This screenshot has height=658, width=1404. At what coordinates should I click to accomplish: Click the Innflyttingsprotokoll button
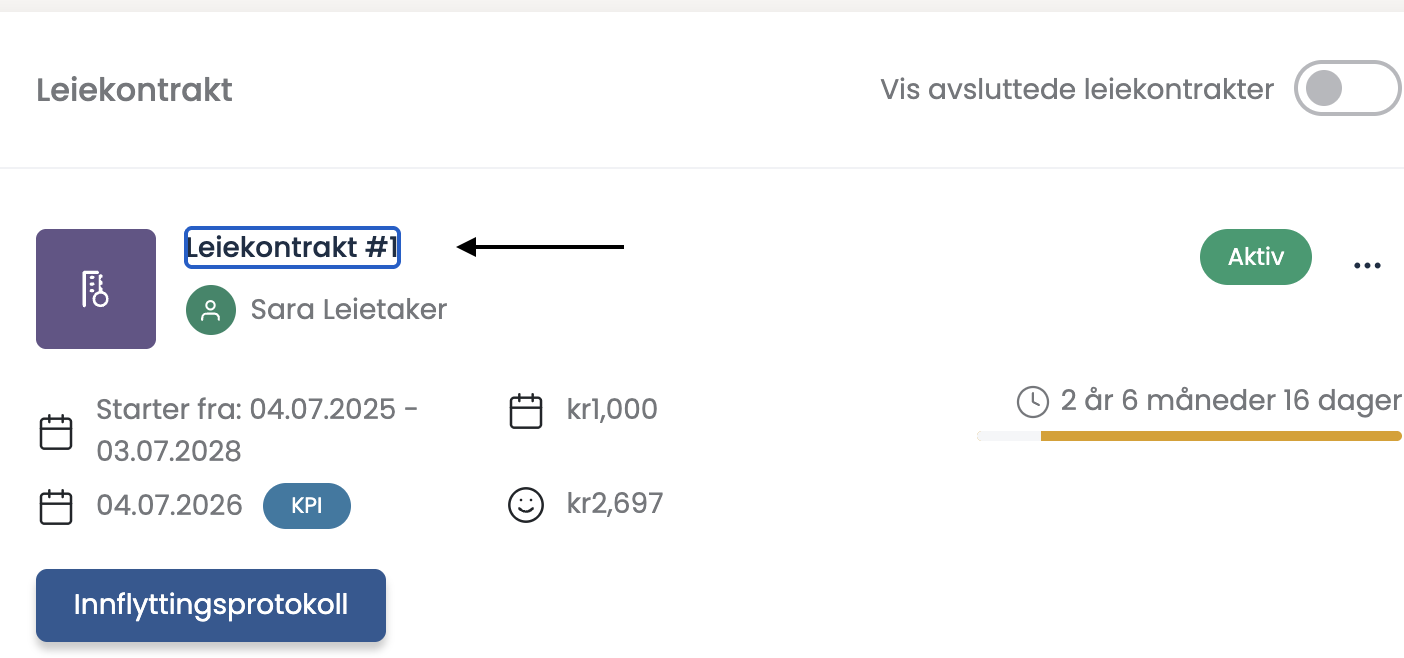211,605
